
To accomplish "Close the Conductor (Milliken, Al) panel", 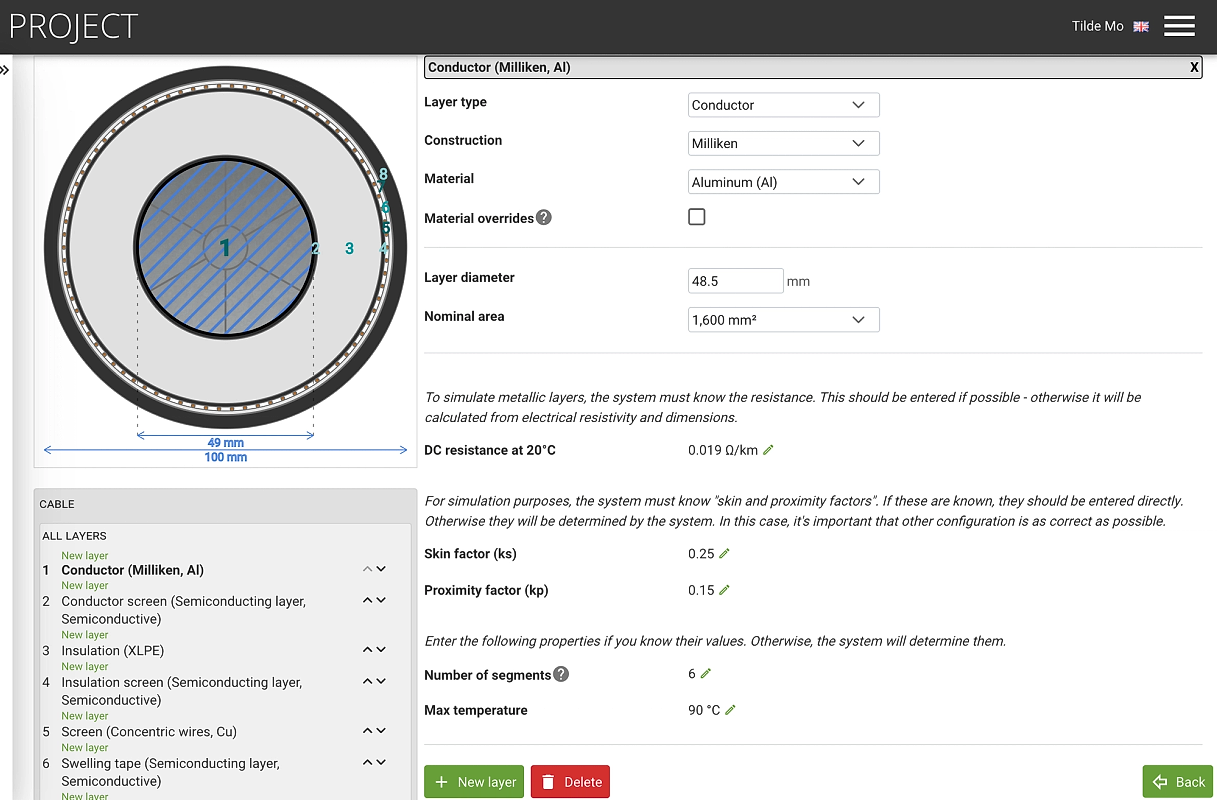I will pos(1194,68).
